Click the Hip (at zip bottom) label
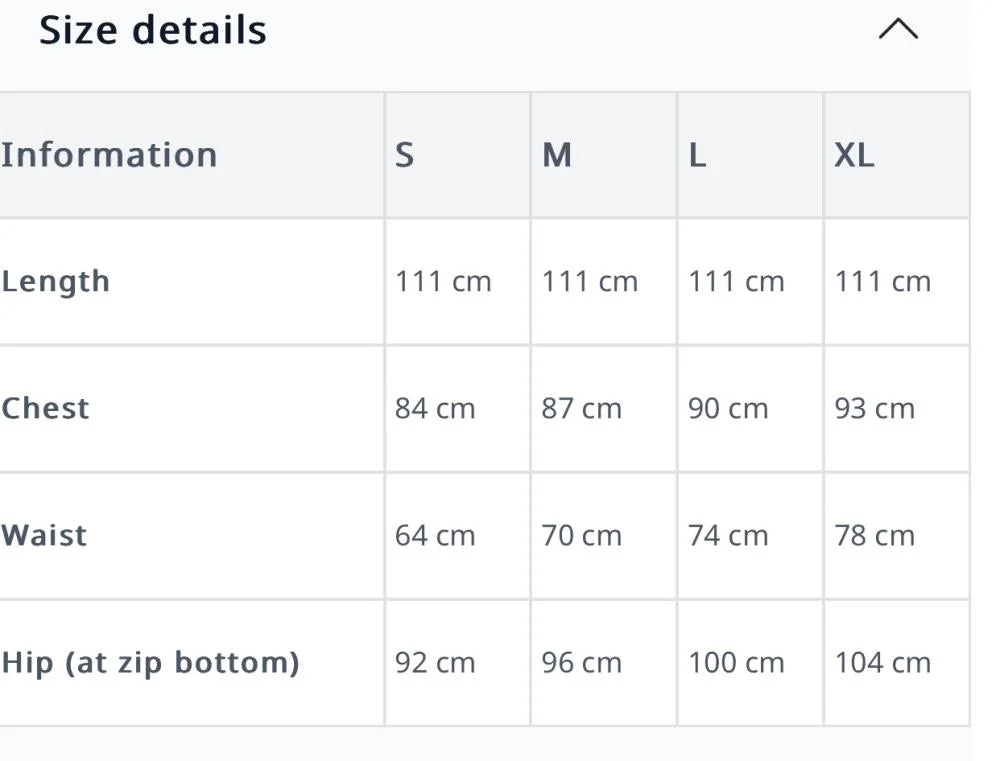 (x=150, y=662)
